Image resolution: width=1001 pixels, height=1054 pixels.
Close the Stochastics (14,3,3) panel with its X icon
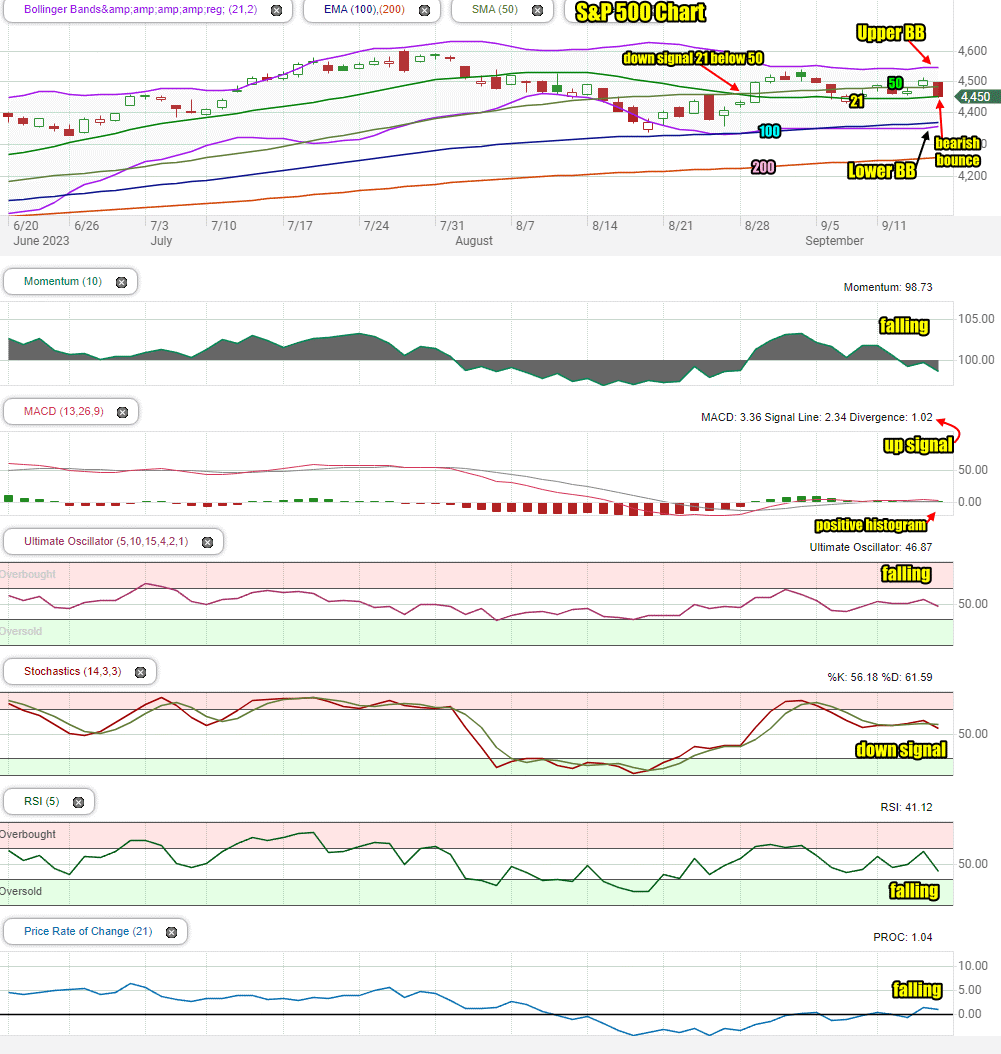[140, 672]
